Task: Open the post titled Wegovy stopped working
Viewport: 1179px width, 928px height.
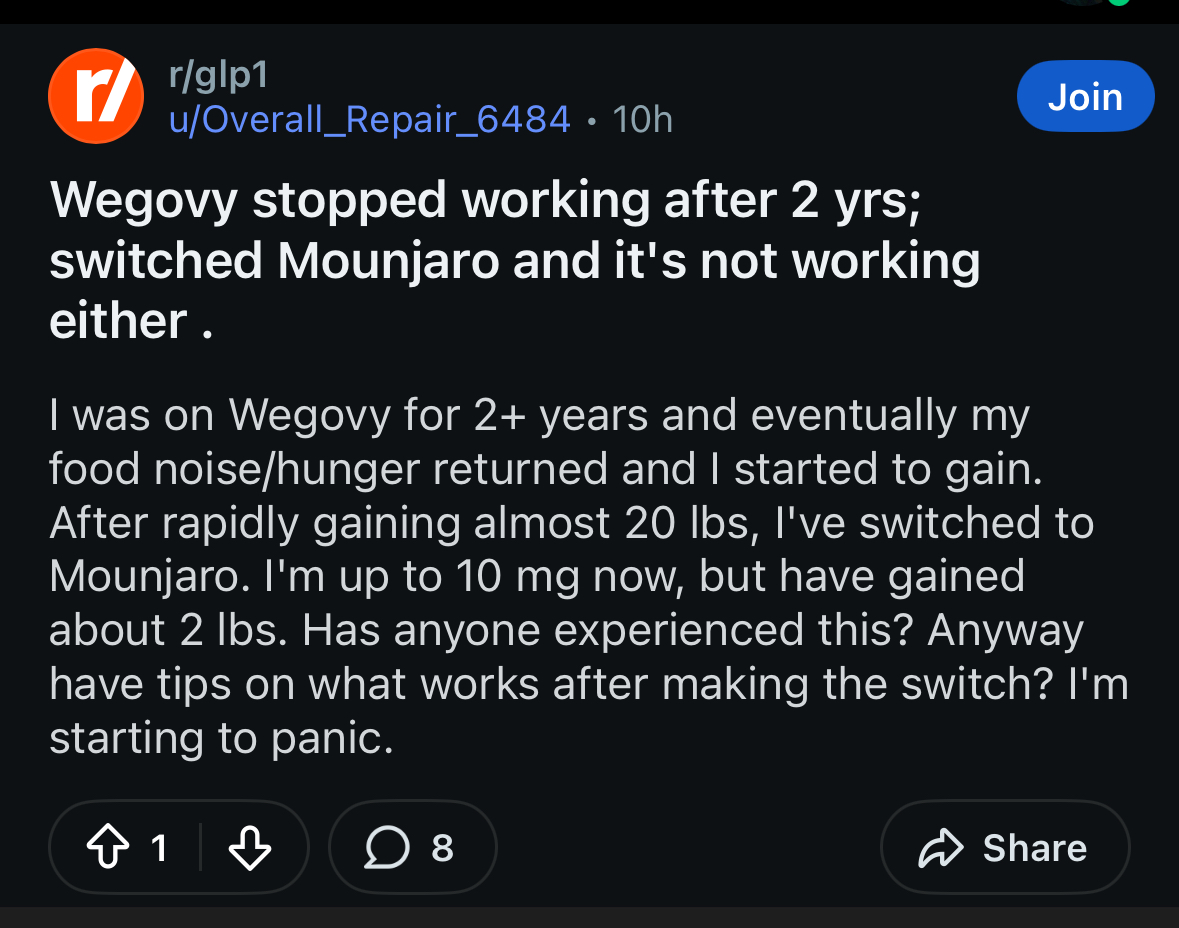Action: click(515, 260)
